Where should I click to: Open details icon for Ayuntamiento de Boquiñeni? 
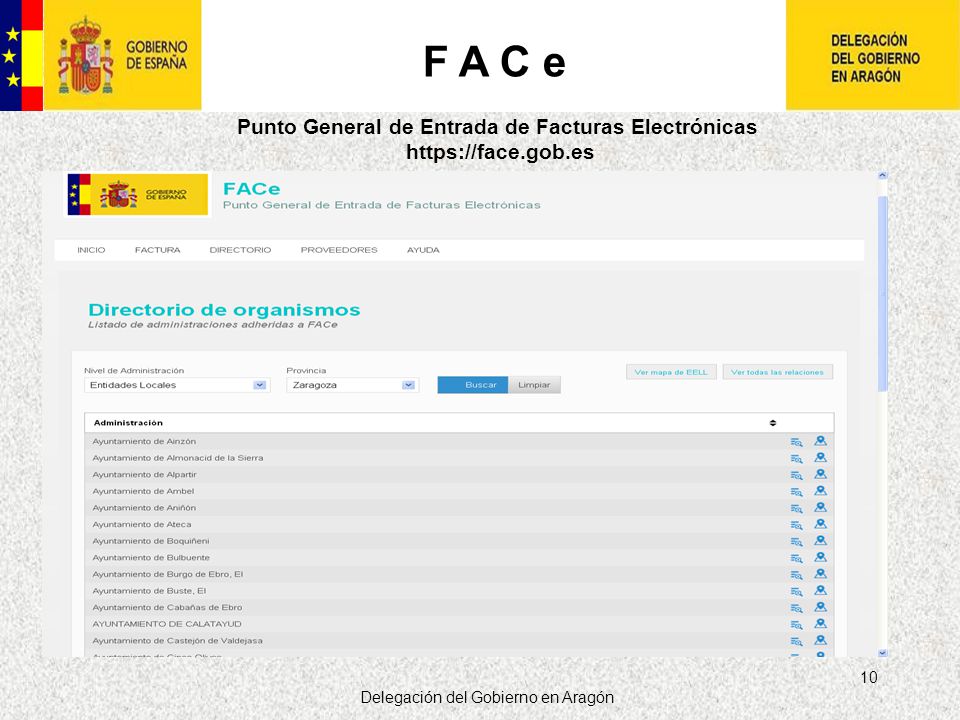point(796,541)
